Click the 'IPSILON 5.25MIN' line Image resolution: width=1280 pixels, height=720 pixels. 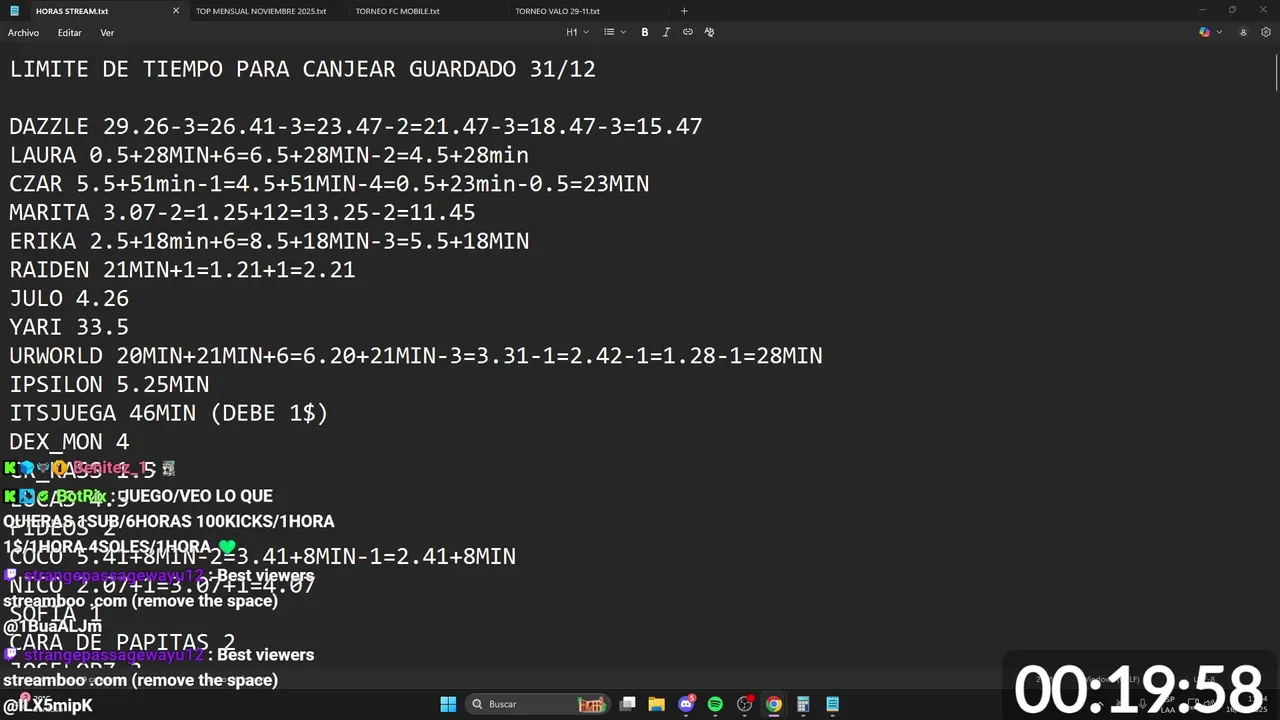point(109,385)
